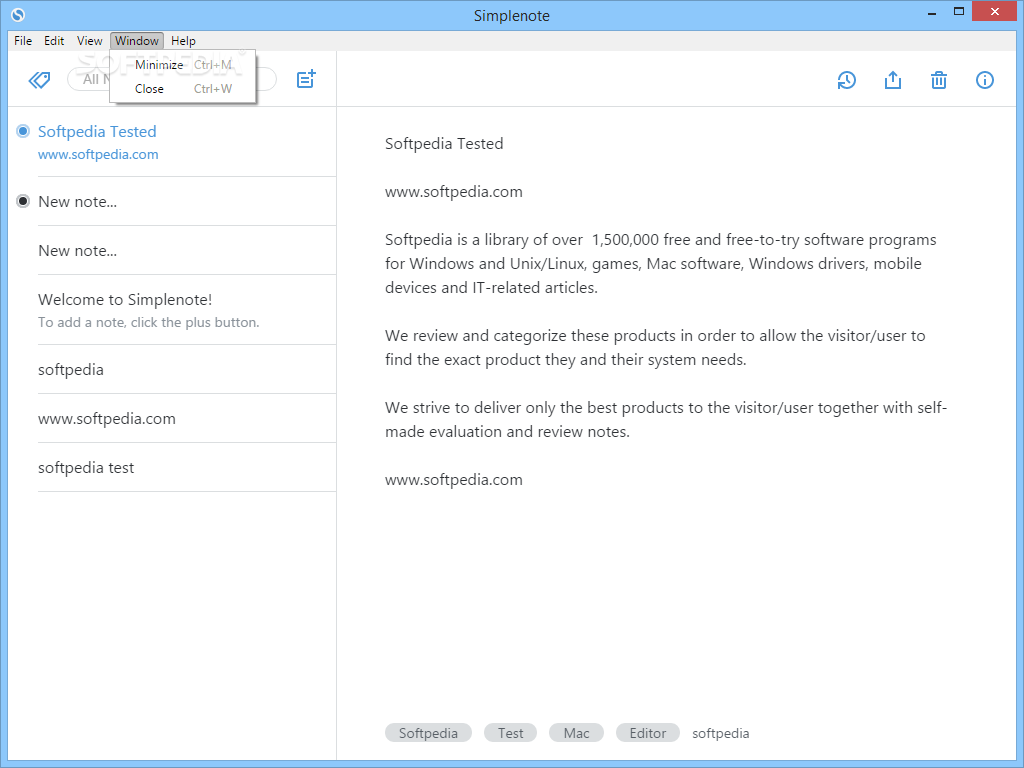The image size is (1024, 768).
Task: Move note to trash icon
Action: pos(938,80)
